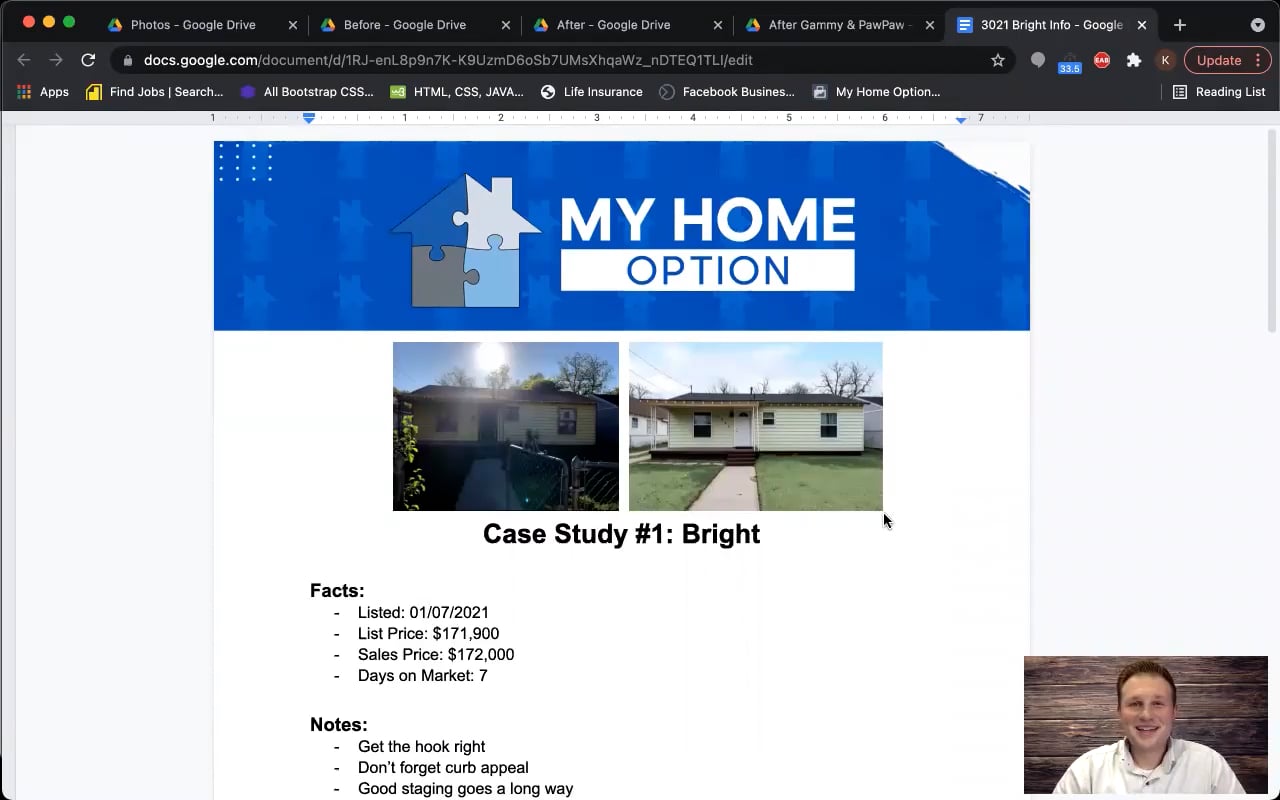Viewport: 1280px width, 800px height.
Task: Expand the tab search dropdown arrow
Action: [x=1258, y=24]
